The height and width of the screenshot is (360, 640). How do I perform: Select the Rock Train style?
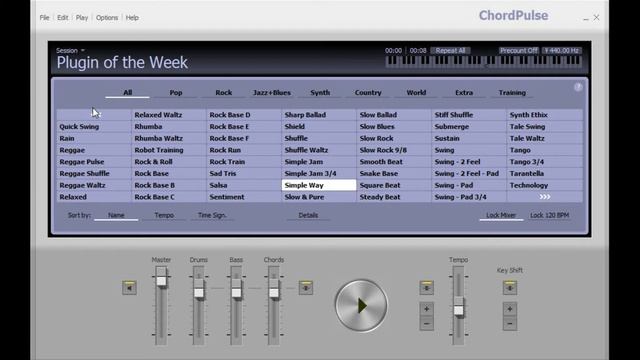[x=244, y=162]
